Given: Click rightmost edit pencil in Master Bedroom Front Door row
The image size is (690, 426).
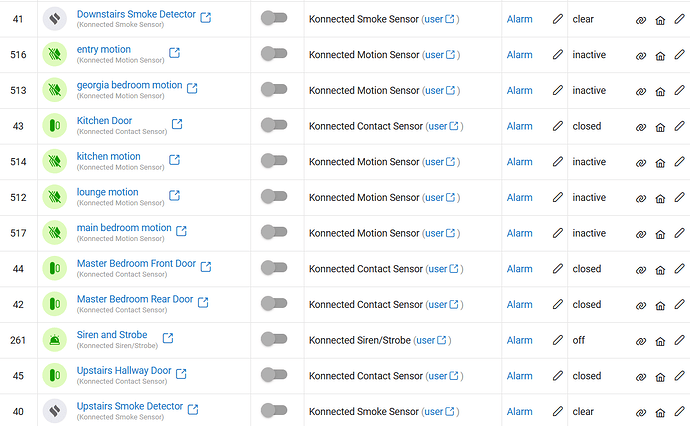Looking at the screenshot, I should [679, 268].
